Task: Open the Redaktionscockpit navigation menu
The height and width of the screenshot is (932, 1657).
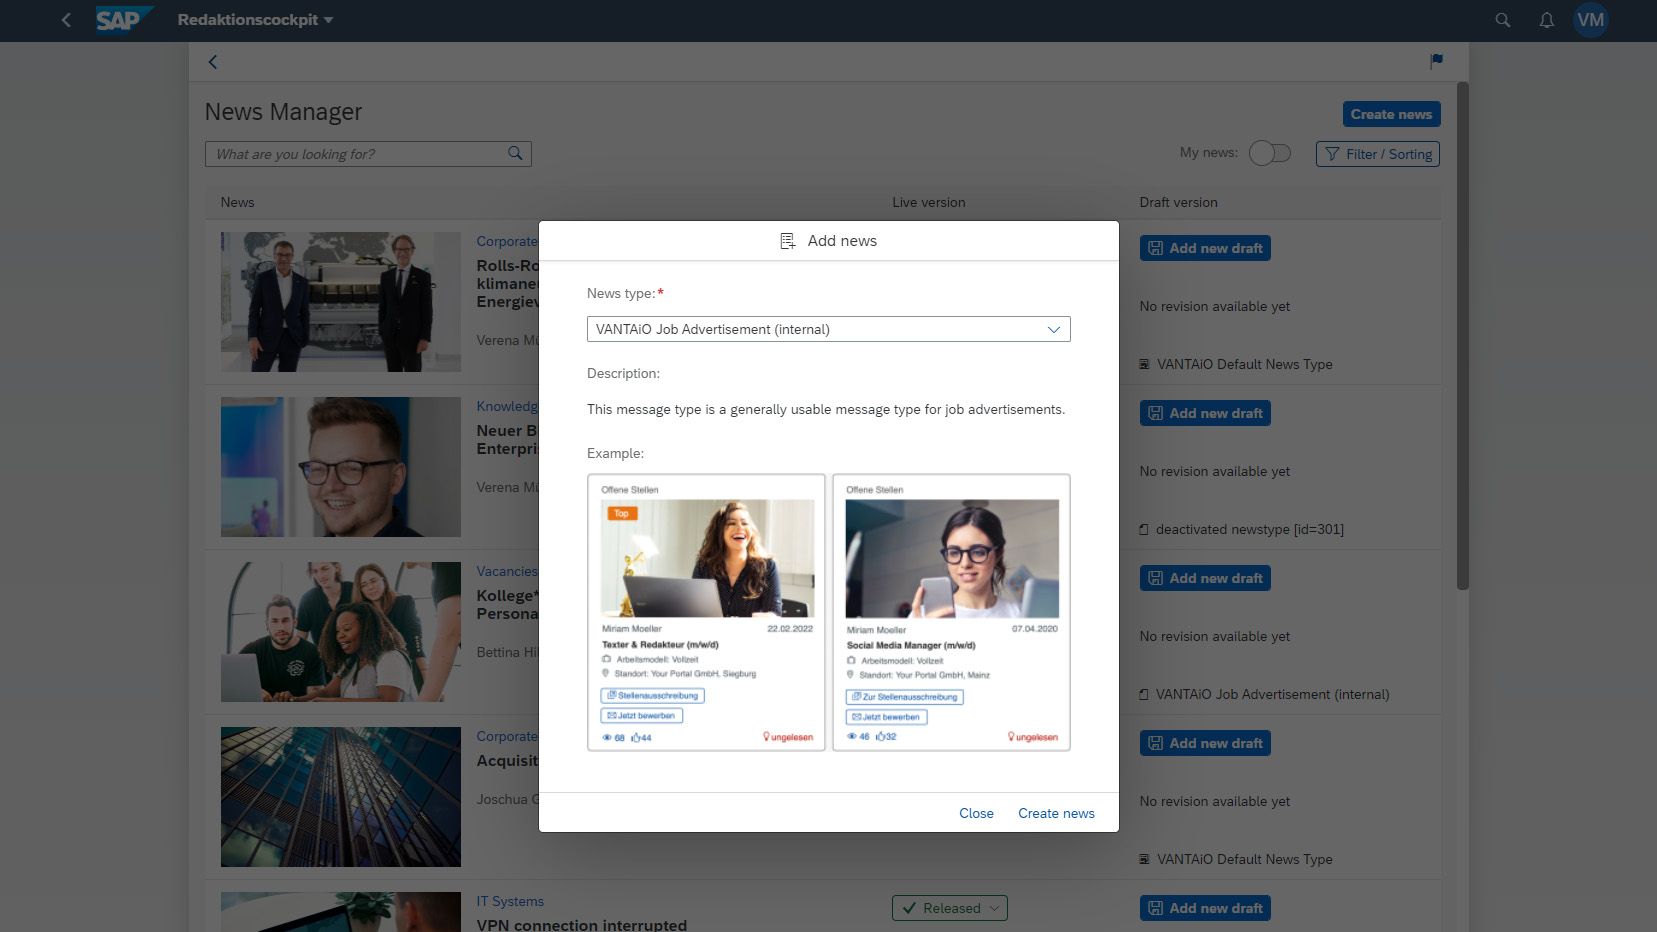Action: click(x=255, y=20)
